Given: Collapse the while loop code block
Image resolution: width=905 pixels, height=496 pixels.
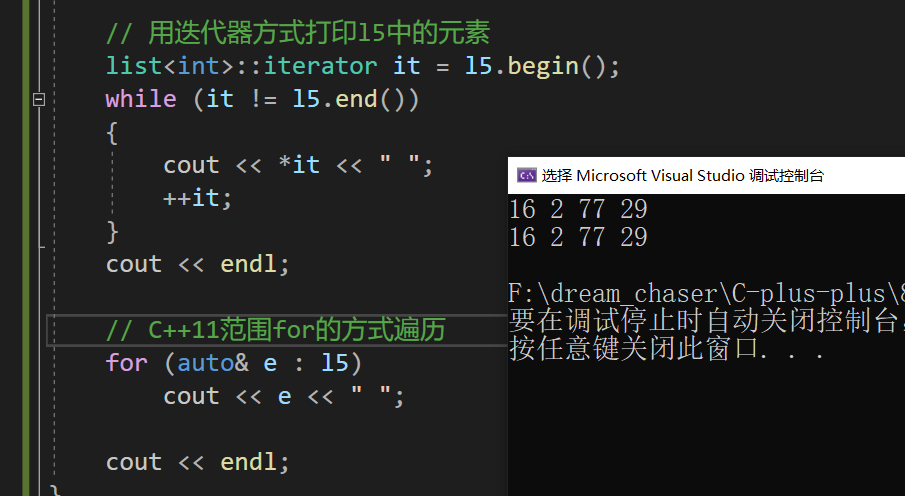Looking at the screenshot, I should point(39,99).
